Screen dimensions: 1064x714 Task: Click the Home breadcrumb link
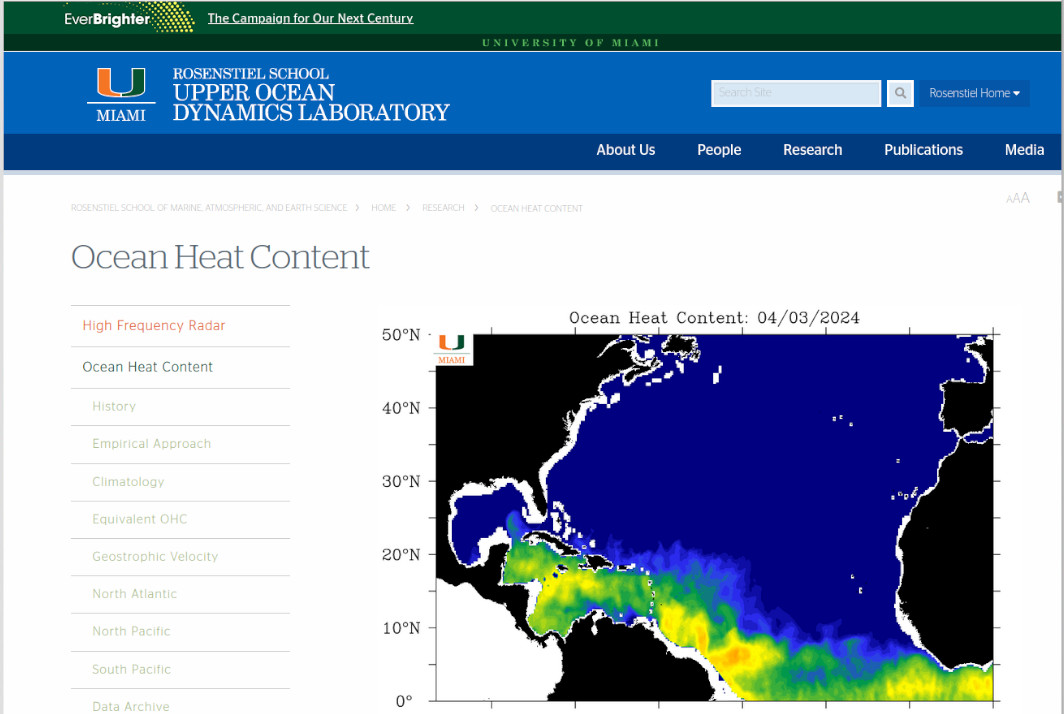[383, 208]
